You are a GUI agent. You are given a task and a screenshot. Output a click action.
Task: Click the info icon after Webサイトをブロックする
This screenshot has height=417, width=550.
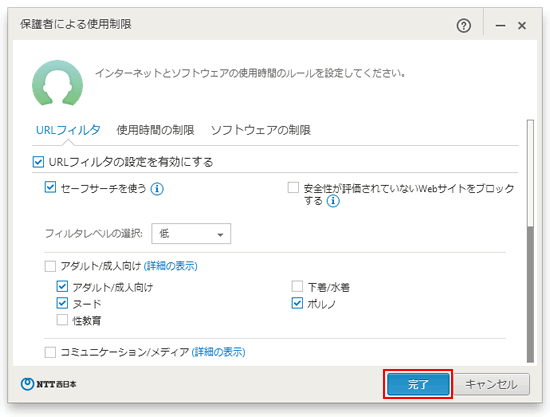tap(333, 201)
